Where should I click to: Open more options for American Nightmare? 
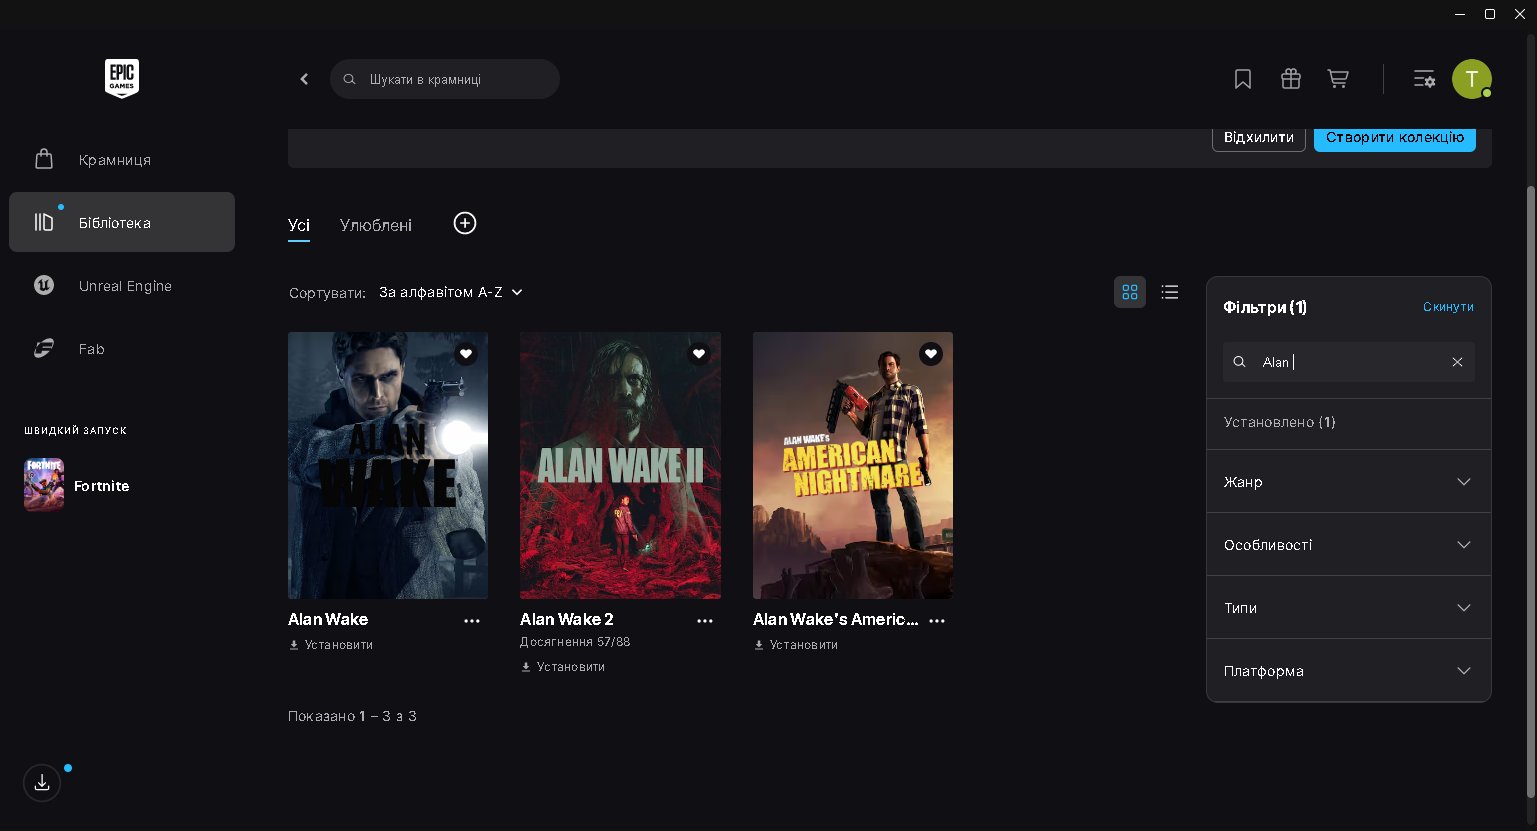point(937,621)
